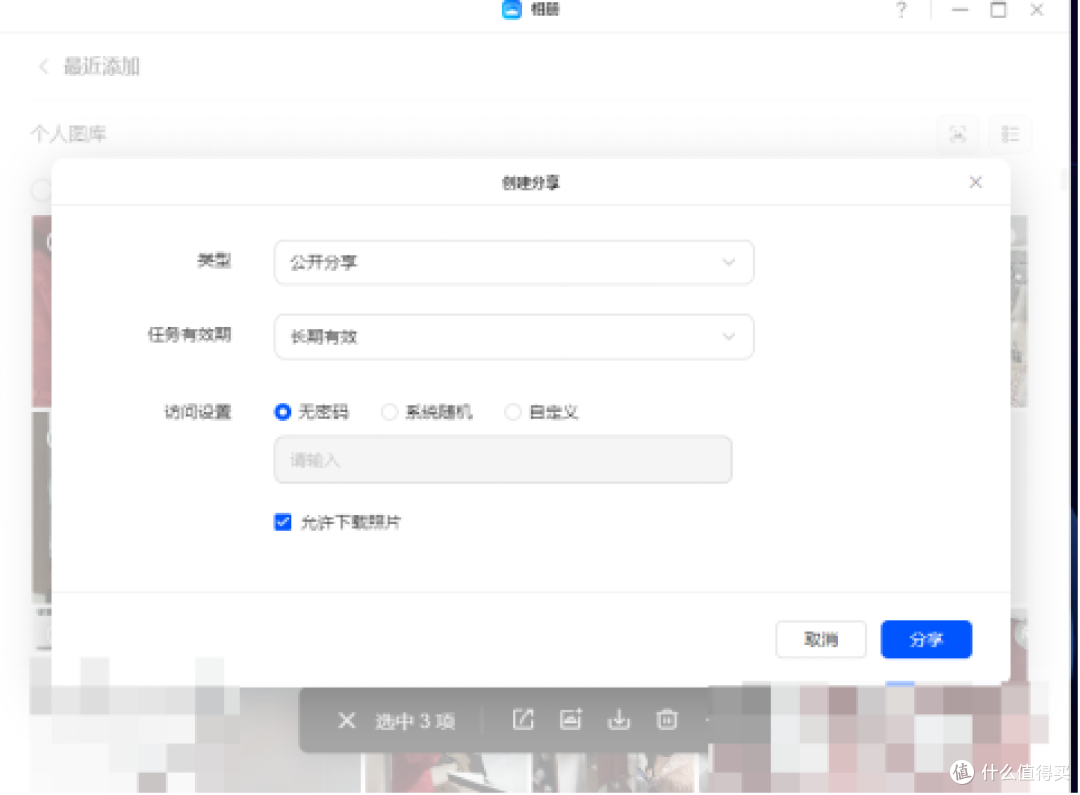The height and width of the screenshot is (795, 1080).
Task: Open the 任务有效期 dropdown showing 长期有效
Action: point(514,337)
